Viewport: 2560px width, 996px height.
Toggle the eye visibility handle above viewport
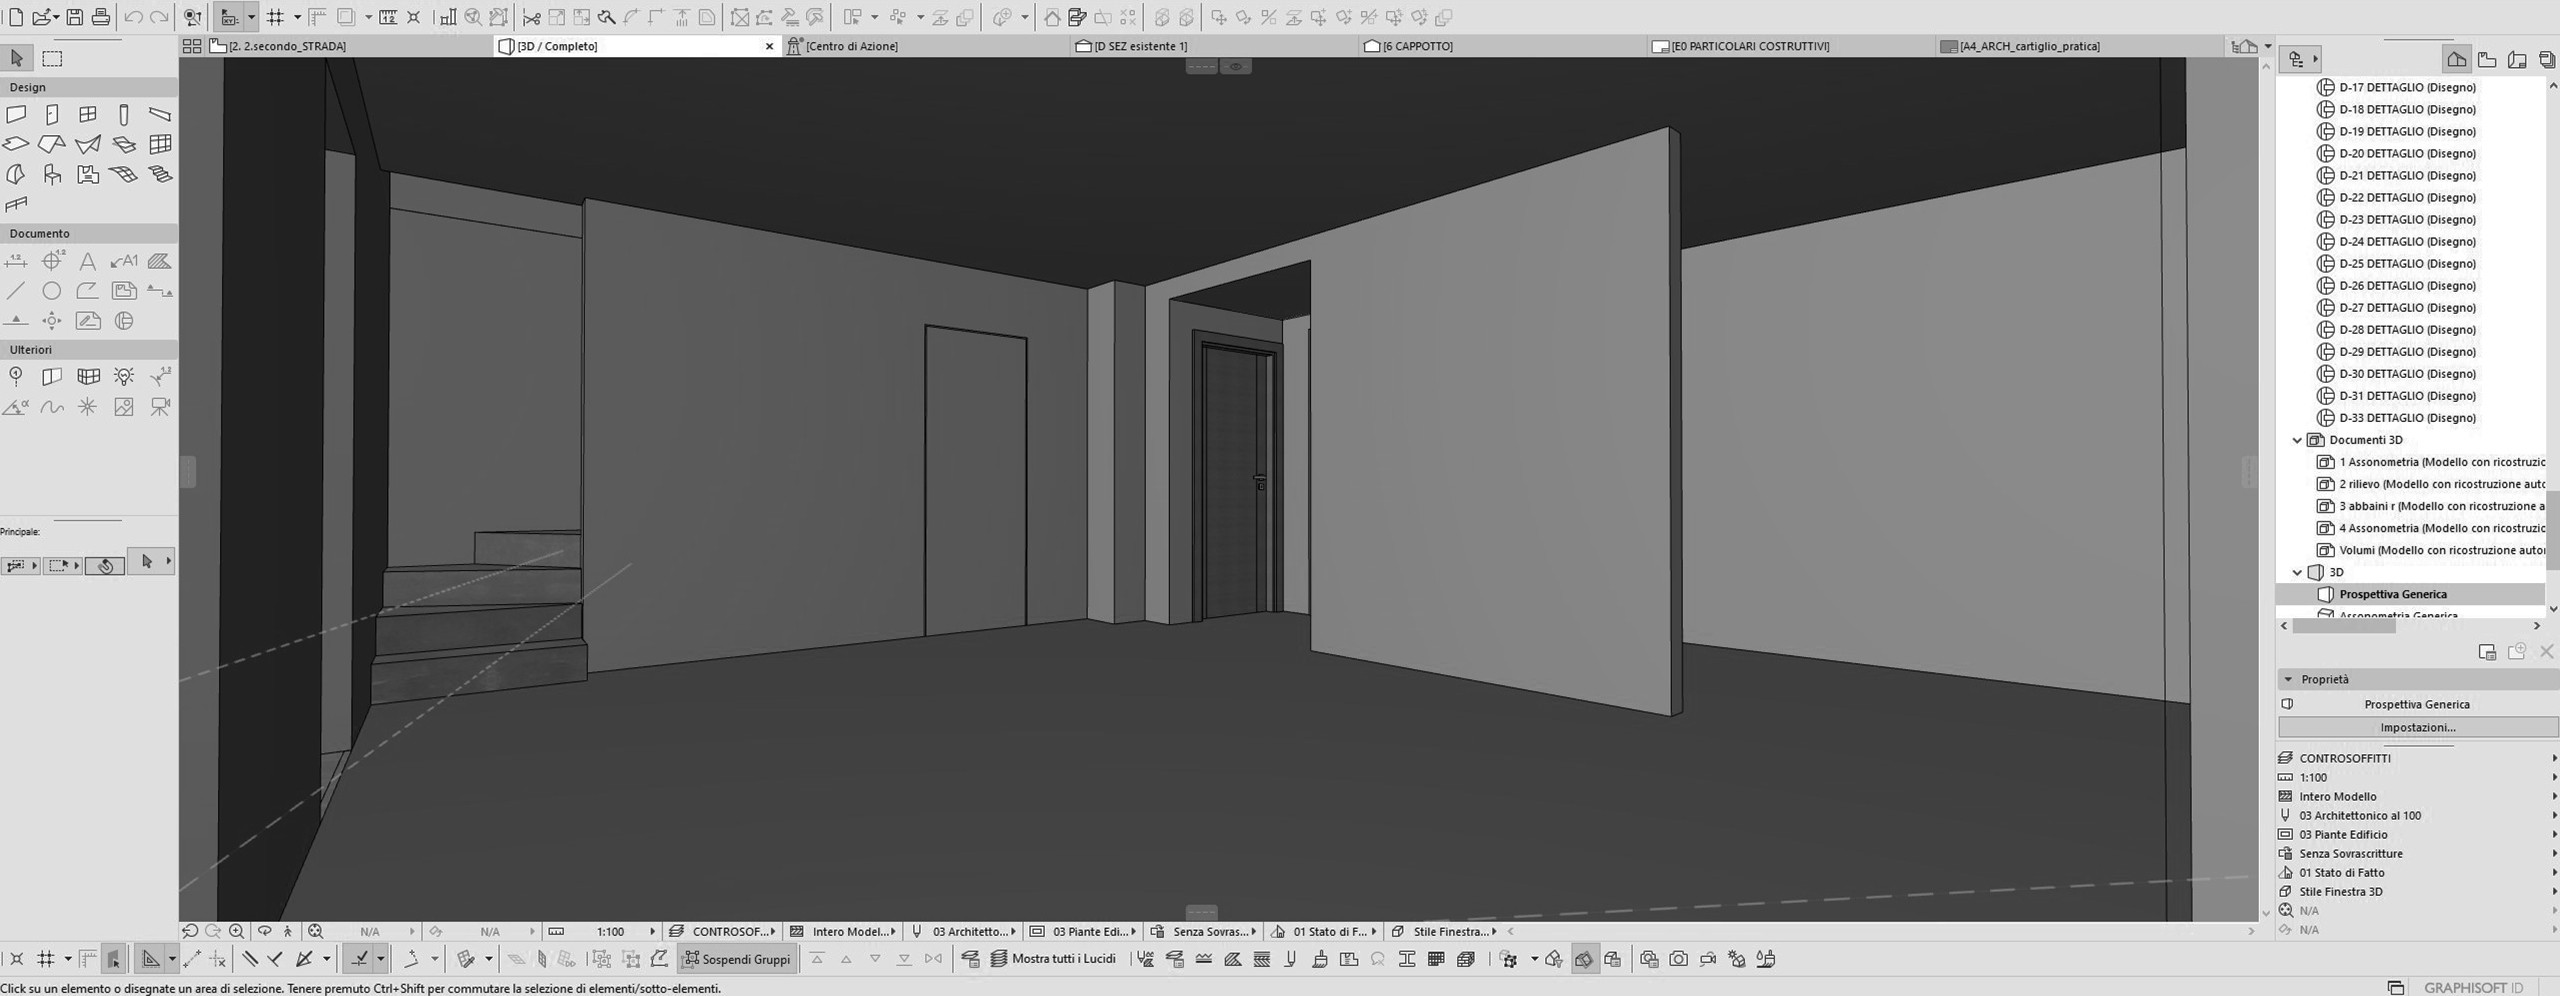pyautogui.click(x=1236, y=67)
